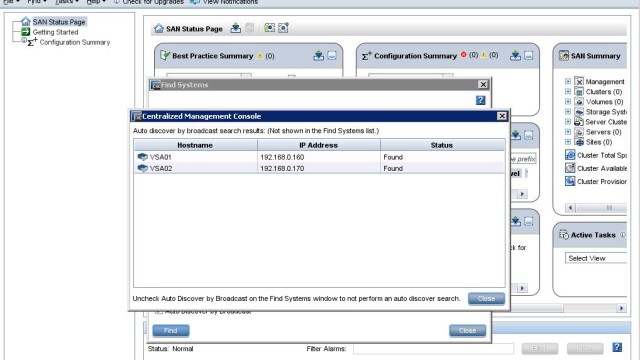Select SAN Status Page in navigation tree

59,22
